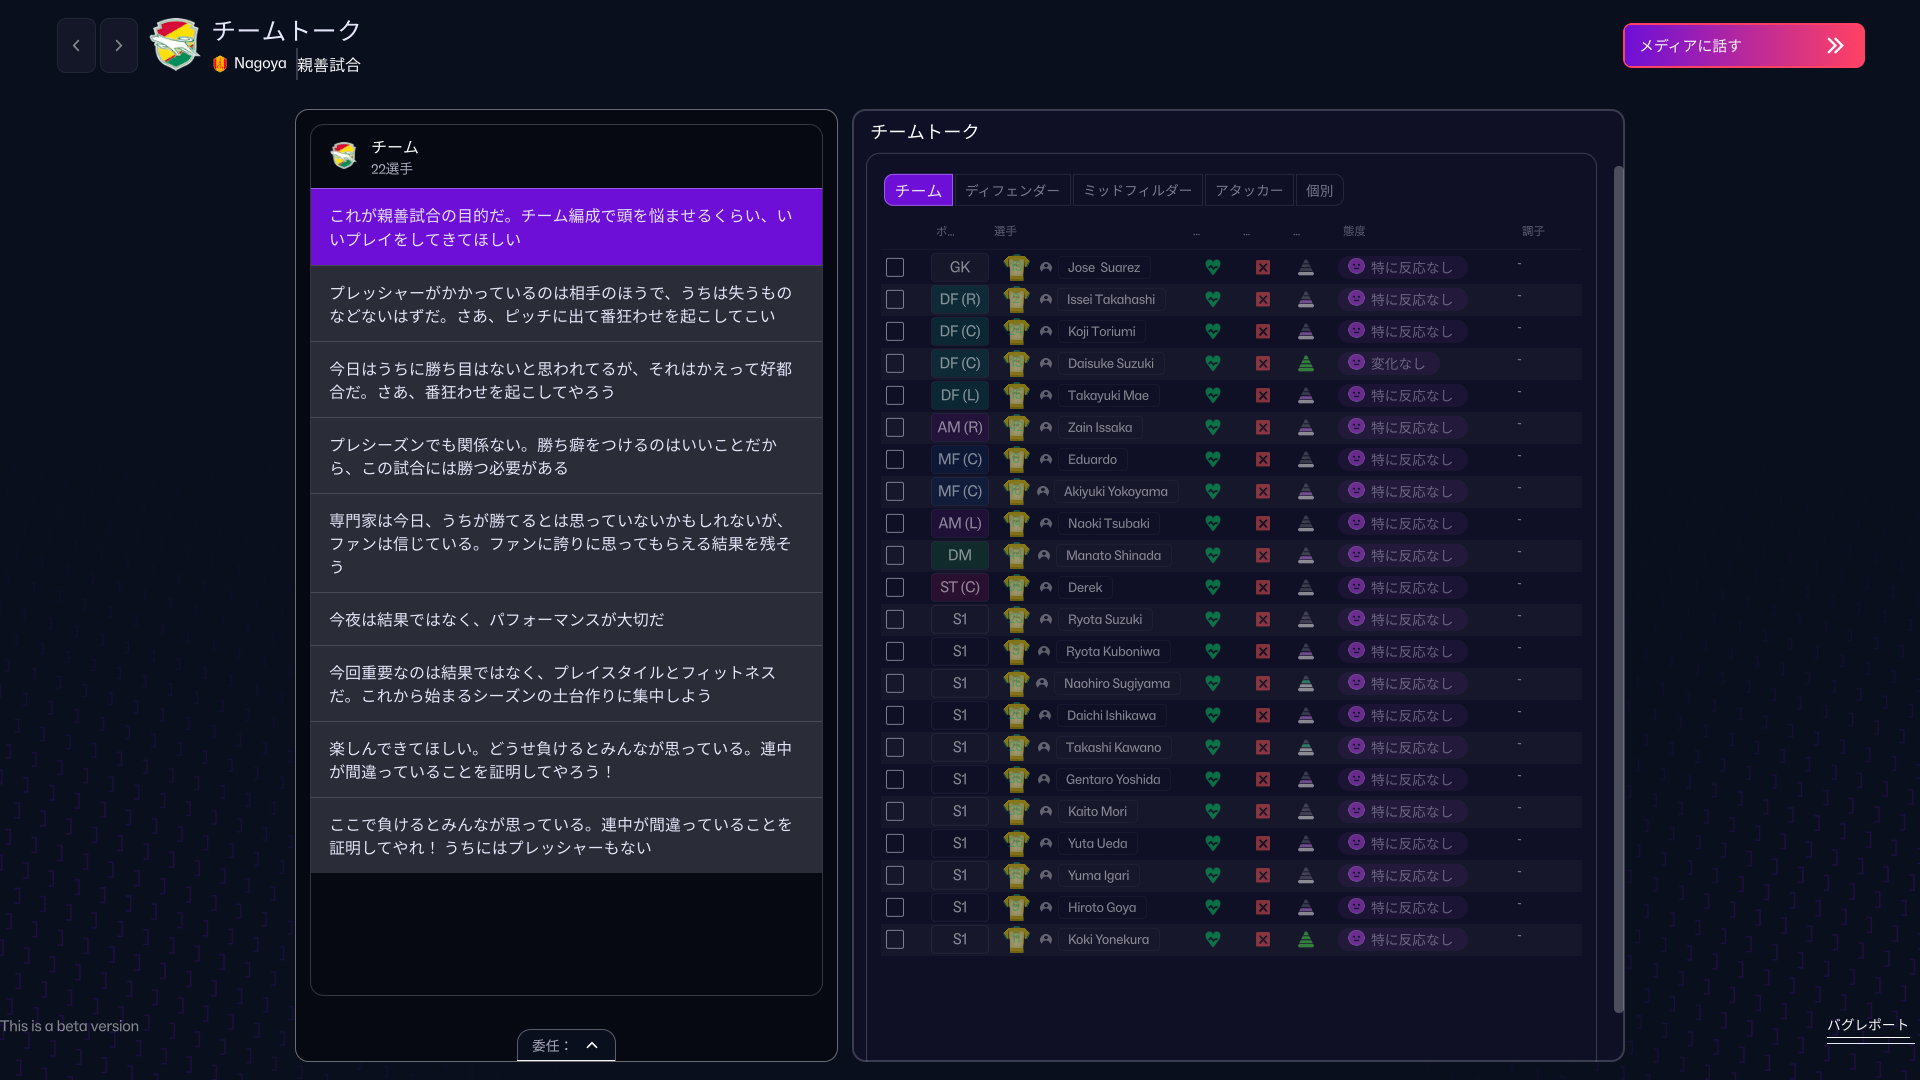1920x1080 pixels.
Task: Tick the checkbox for Daisuke Suzuki
Action: coord(895,363)
